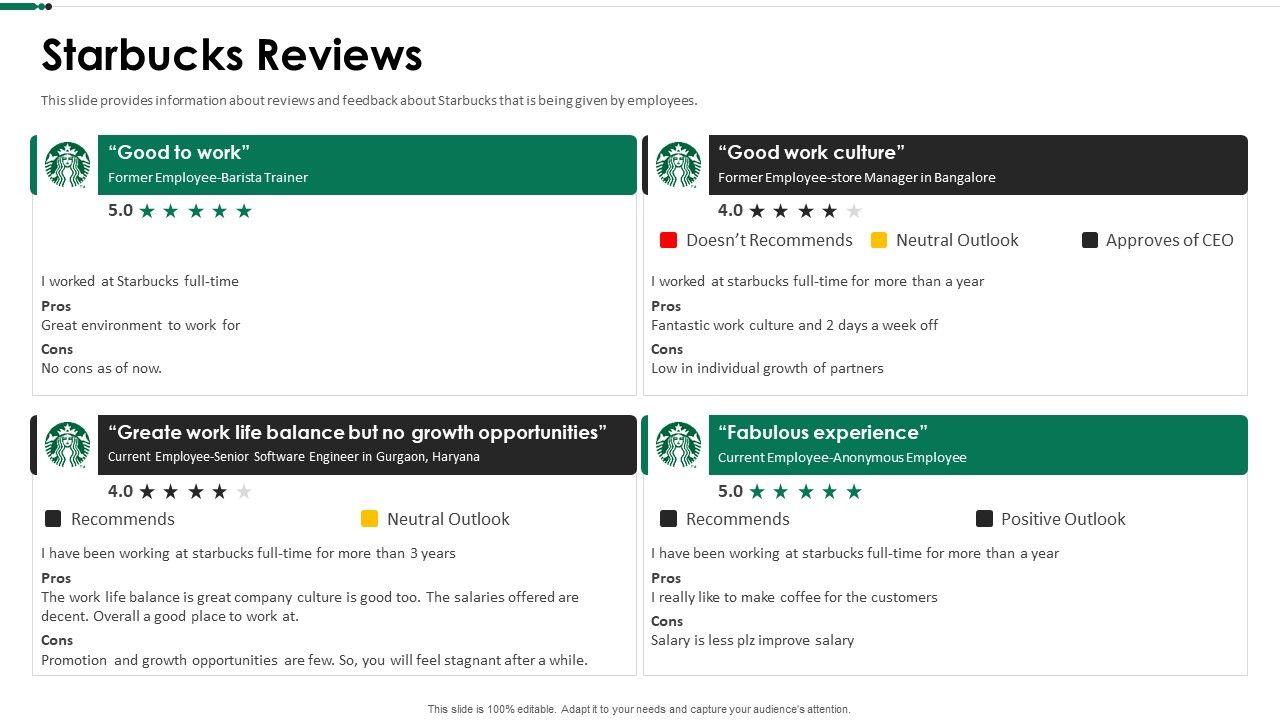
Task: Click the 4.0 rating in the Senior Software Engineer review
Action: point(120,491)
